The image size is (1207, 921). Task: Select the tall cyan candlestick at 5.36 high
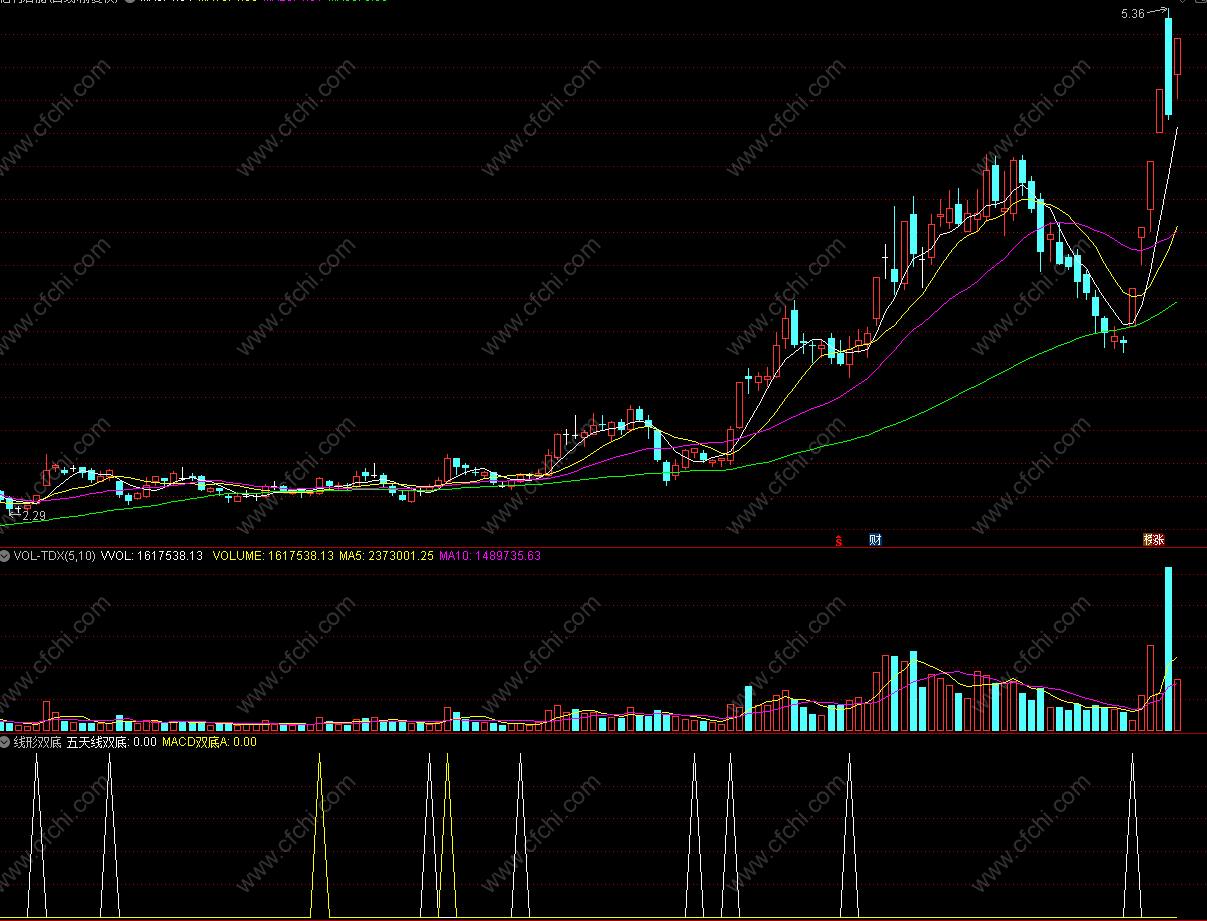[x=1168, y=66]
